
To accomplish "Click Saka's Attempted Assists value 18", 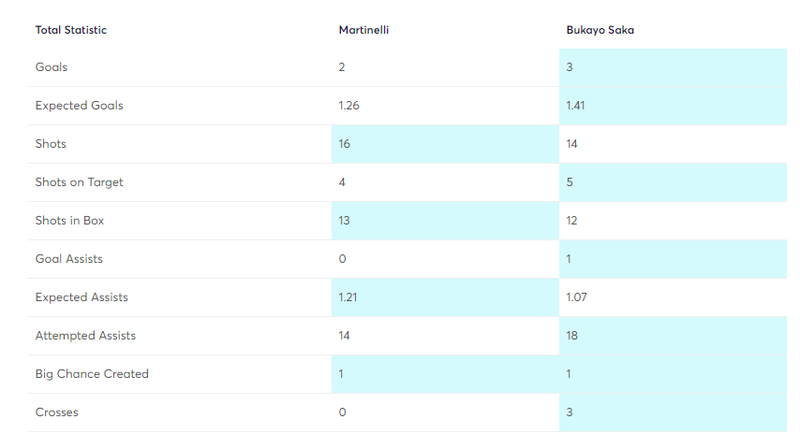I will [572, 336].
